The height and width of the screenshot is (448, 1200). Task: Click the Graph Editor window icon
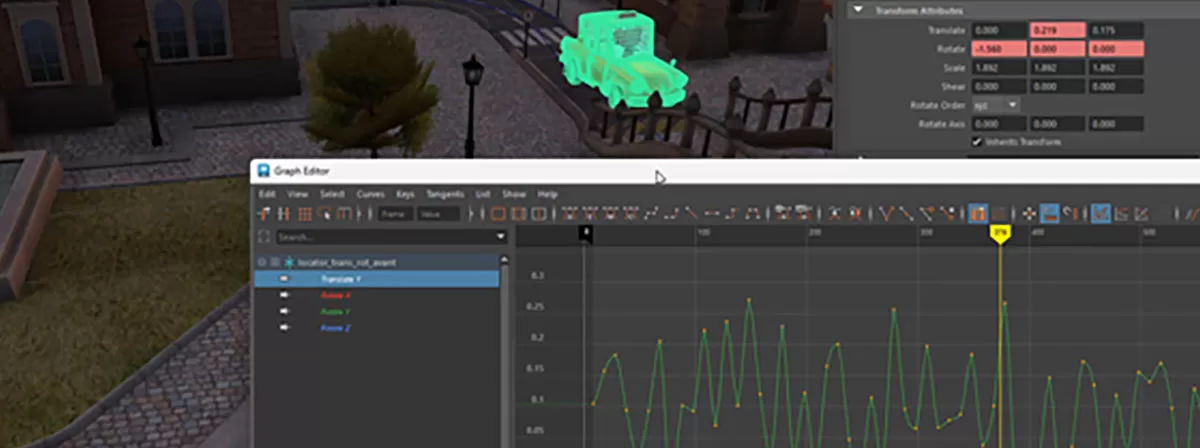point(263,171)
